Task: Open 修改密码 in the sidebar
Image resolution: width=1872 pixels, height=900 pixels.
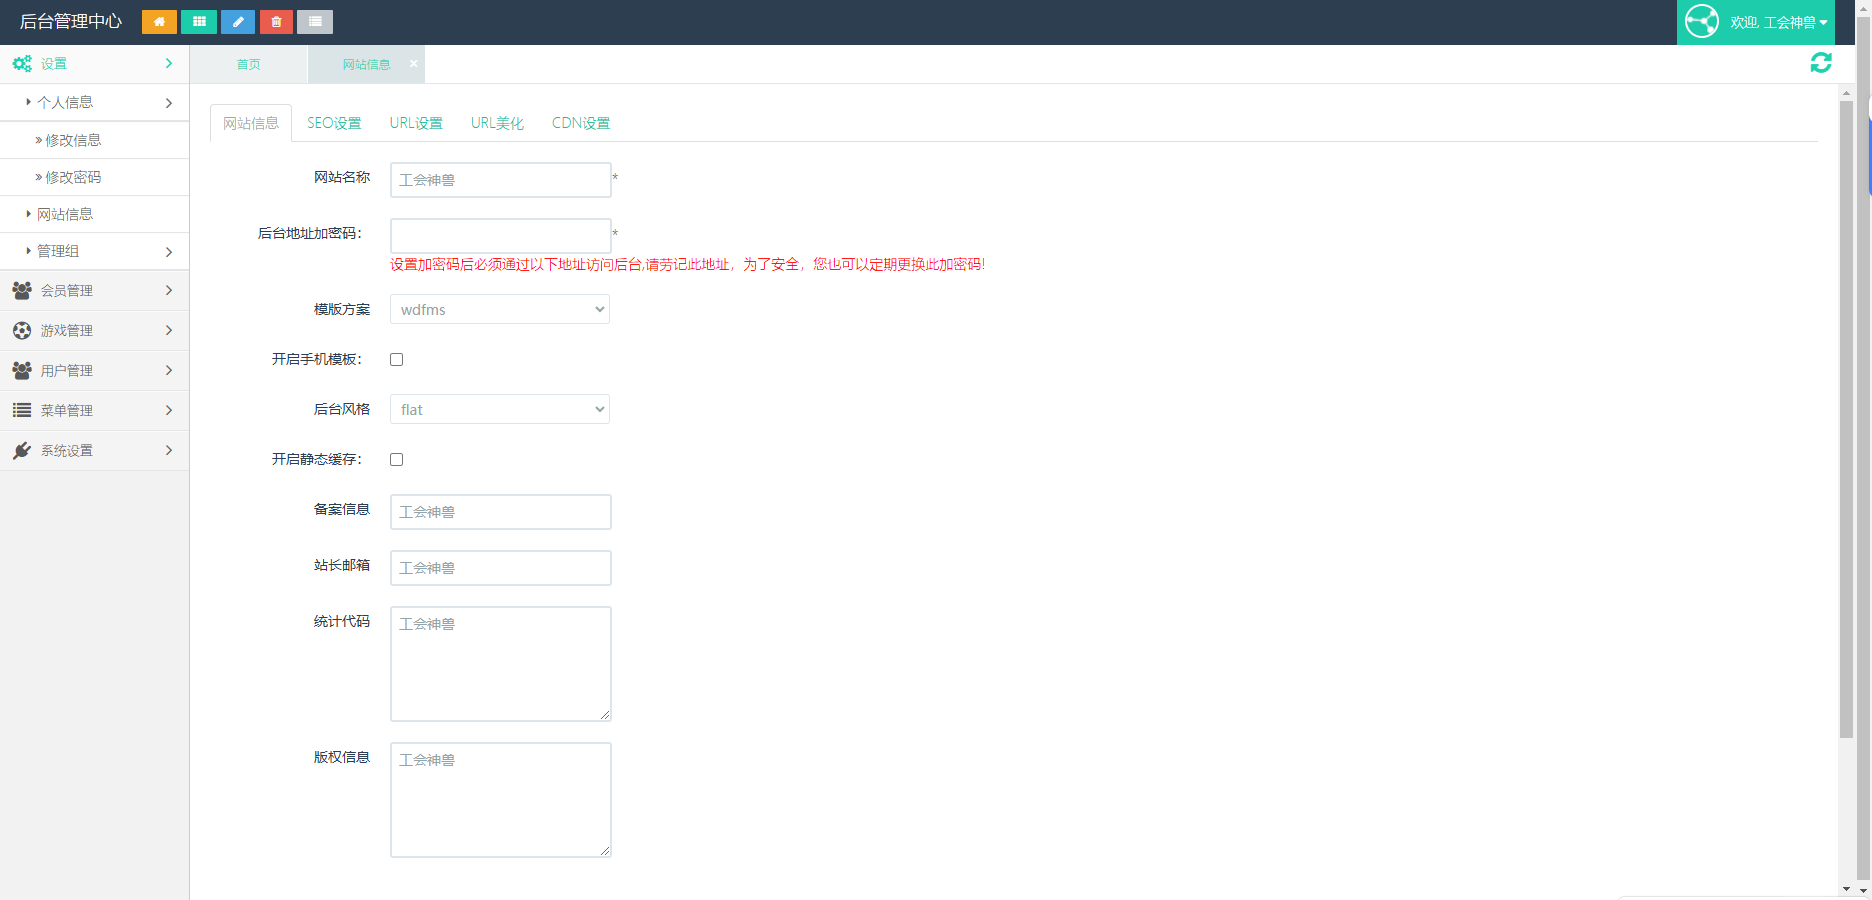Action: coord(94,177)
